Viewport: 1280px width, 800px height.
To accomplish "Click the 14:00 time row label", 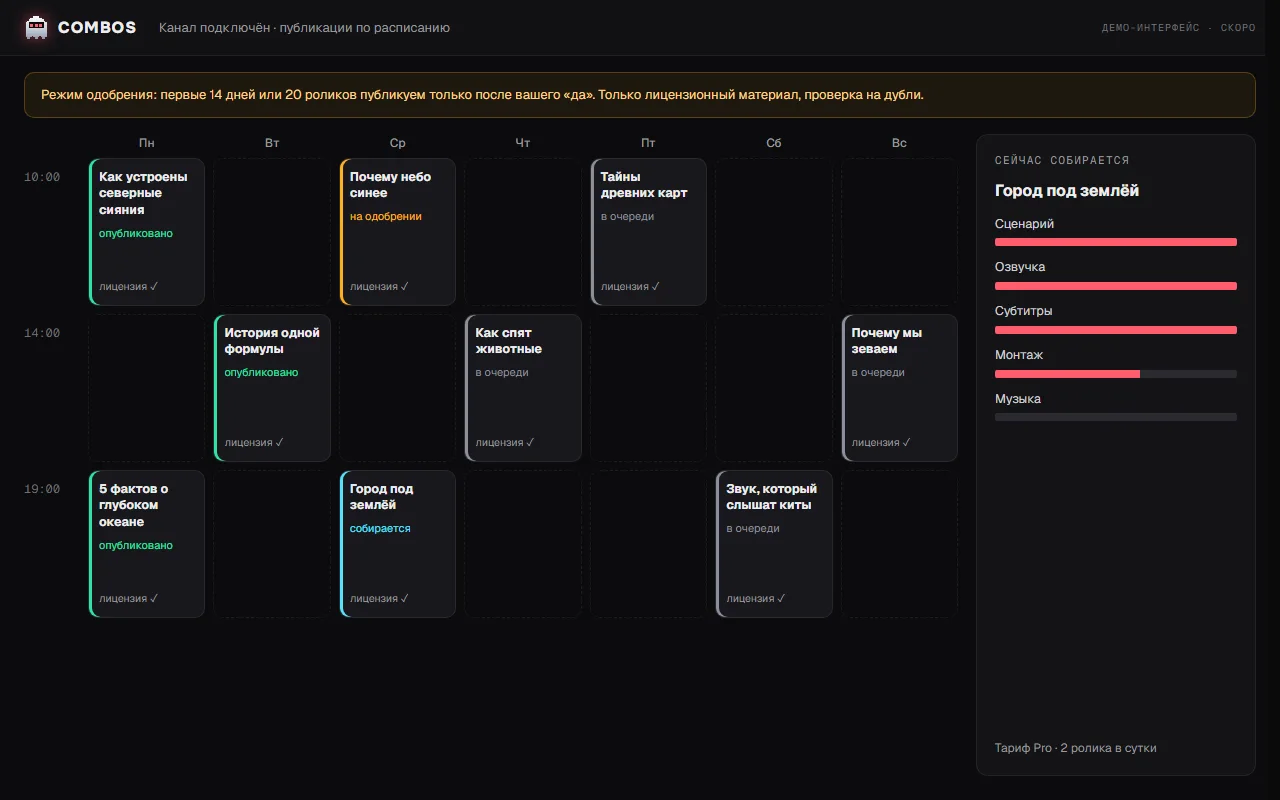I will tap(42, 333).
